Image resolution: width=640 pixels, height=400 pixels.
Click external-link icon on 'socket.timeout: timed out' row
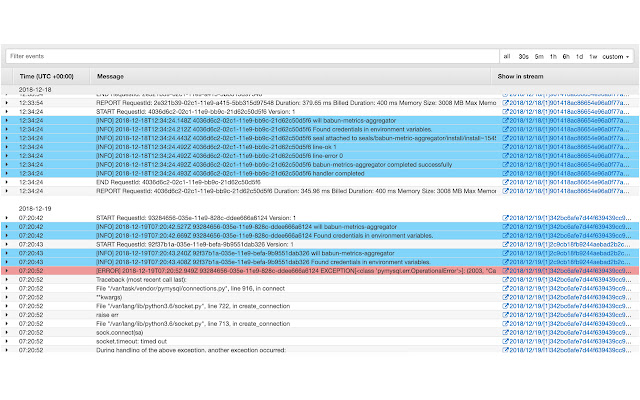pyautogui.click(x=505, y=341)
